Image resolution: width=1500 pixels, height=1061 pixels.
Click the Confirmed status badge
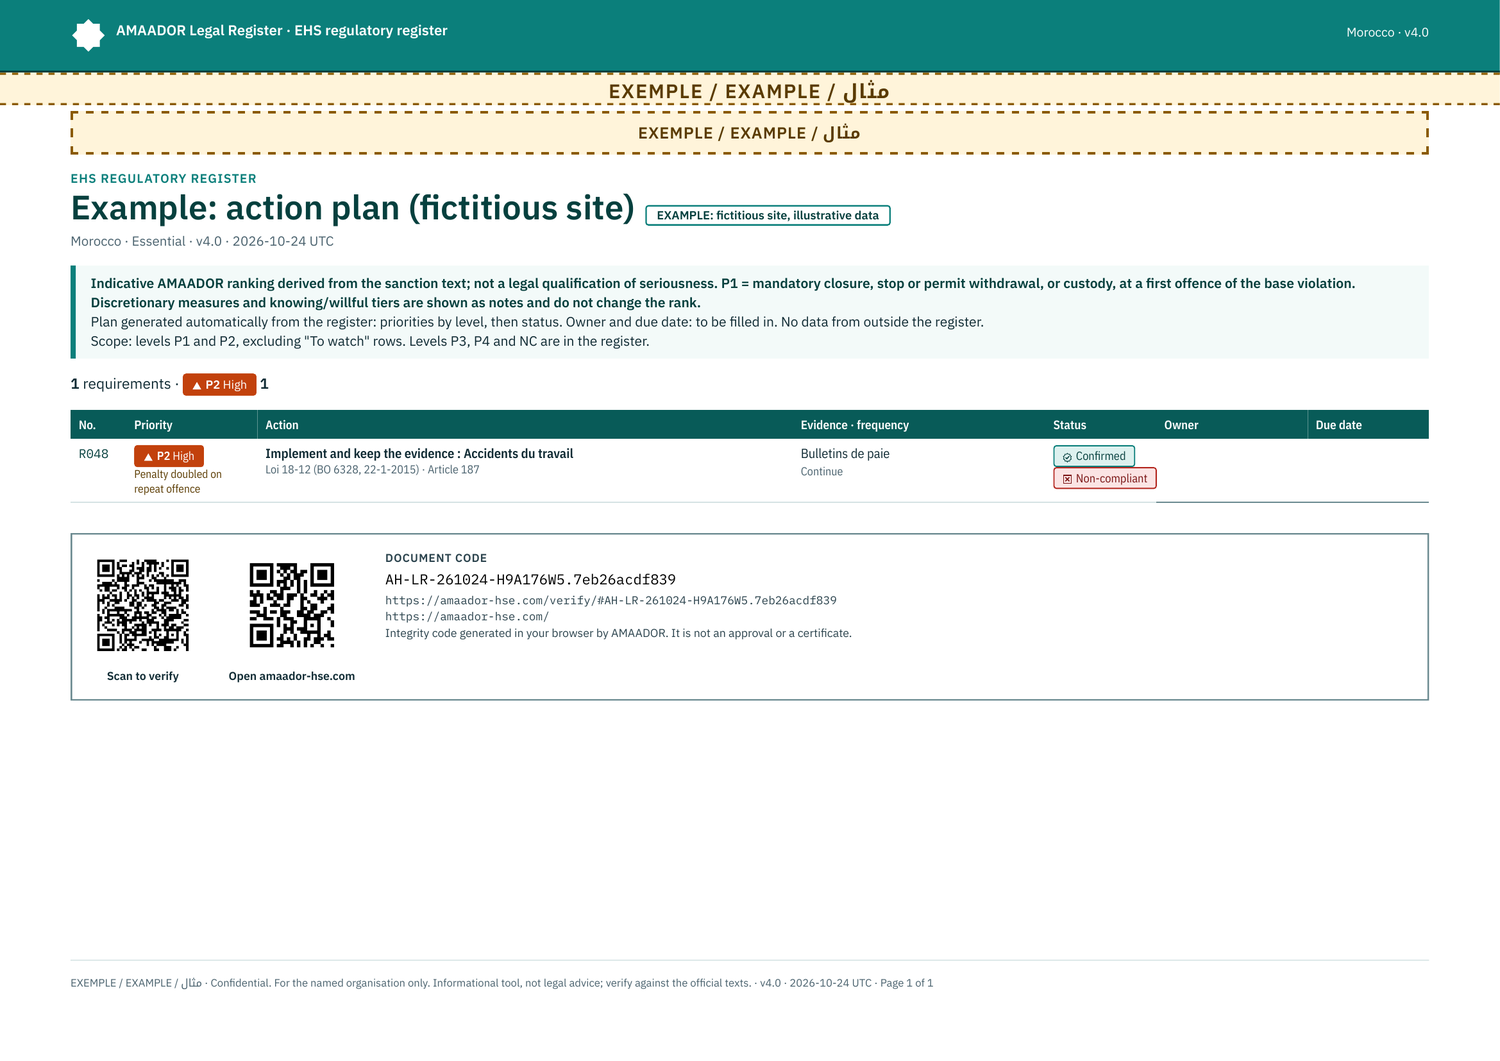click(x=1094, y=456)
